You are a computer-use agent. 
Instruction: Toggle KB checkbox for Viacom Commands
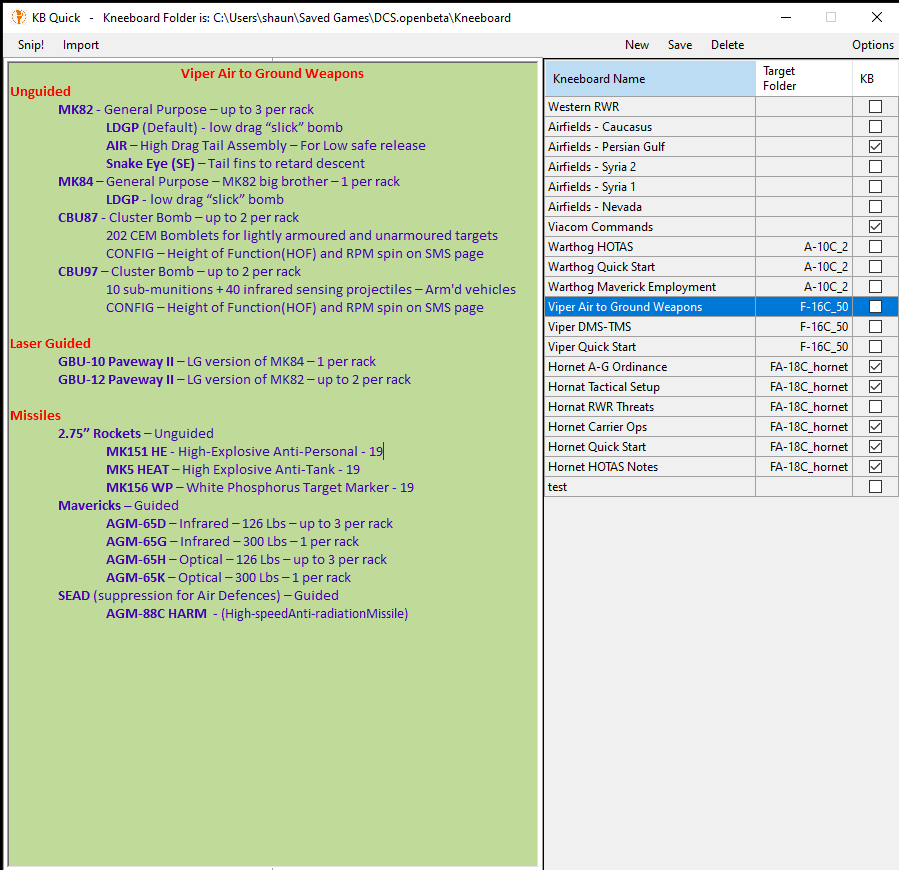(875, 227)
